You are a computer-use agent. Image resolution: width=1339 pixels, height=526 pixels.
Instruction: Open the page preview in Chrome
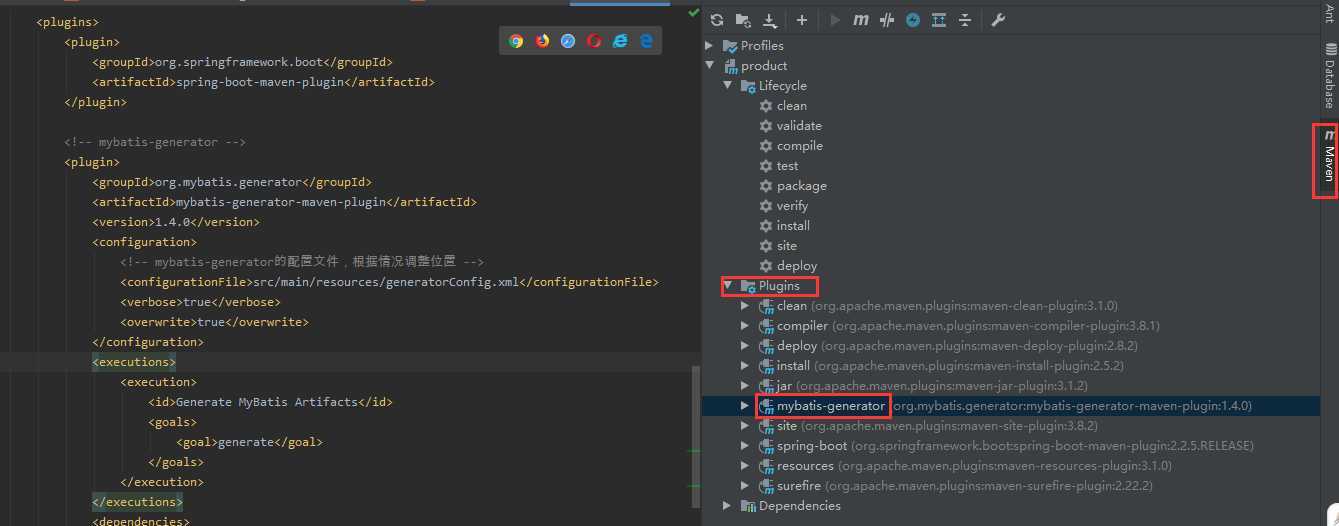[516, 41]
